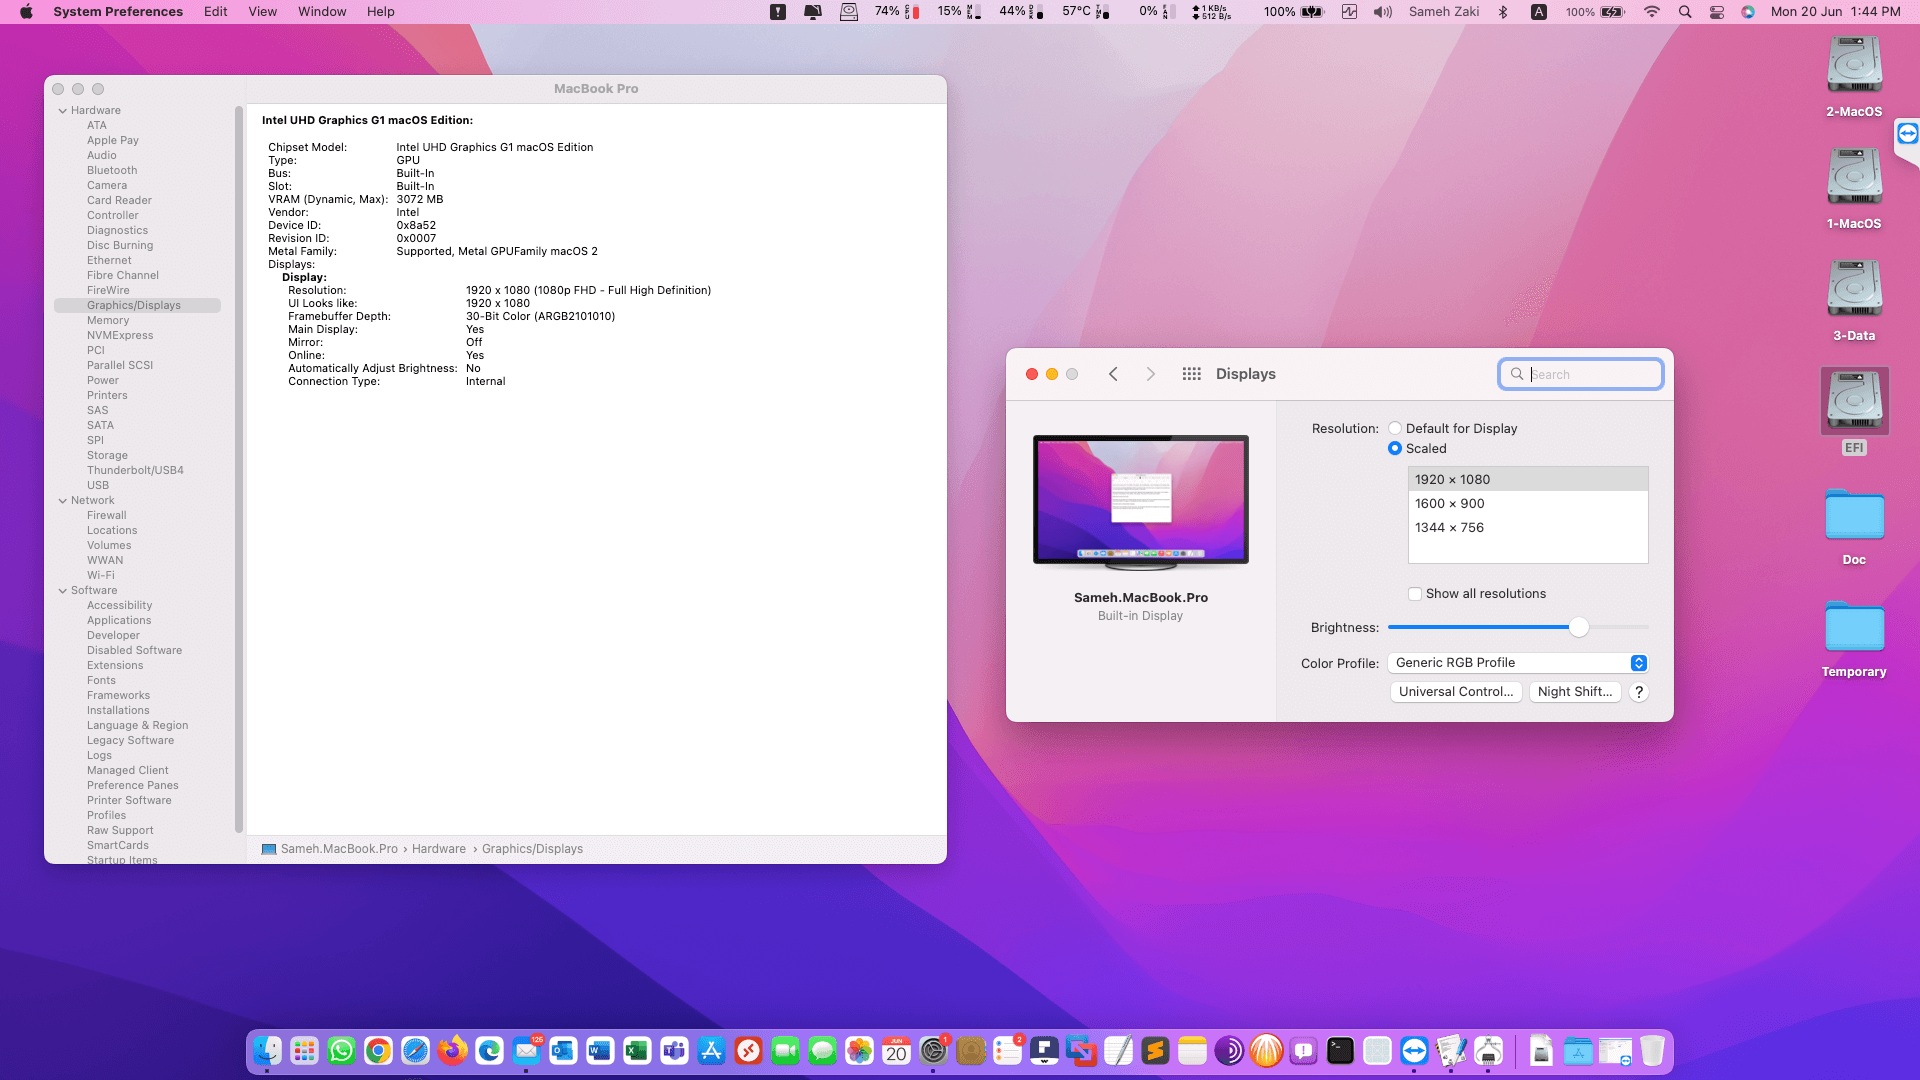Select Default for Display resolution option
This screenshot has width=1920, height=1080.
(x=1395, y=428)
